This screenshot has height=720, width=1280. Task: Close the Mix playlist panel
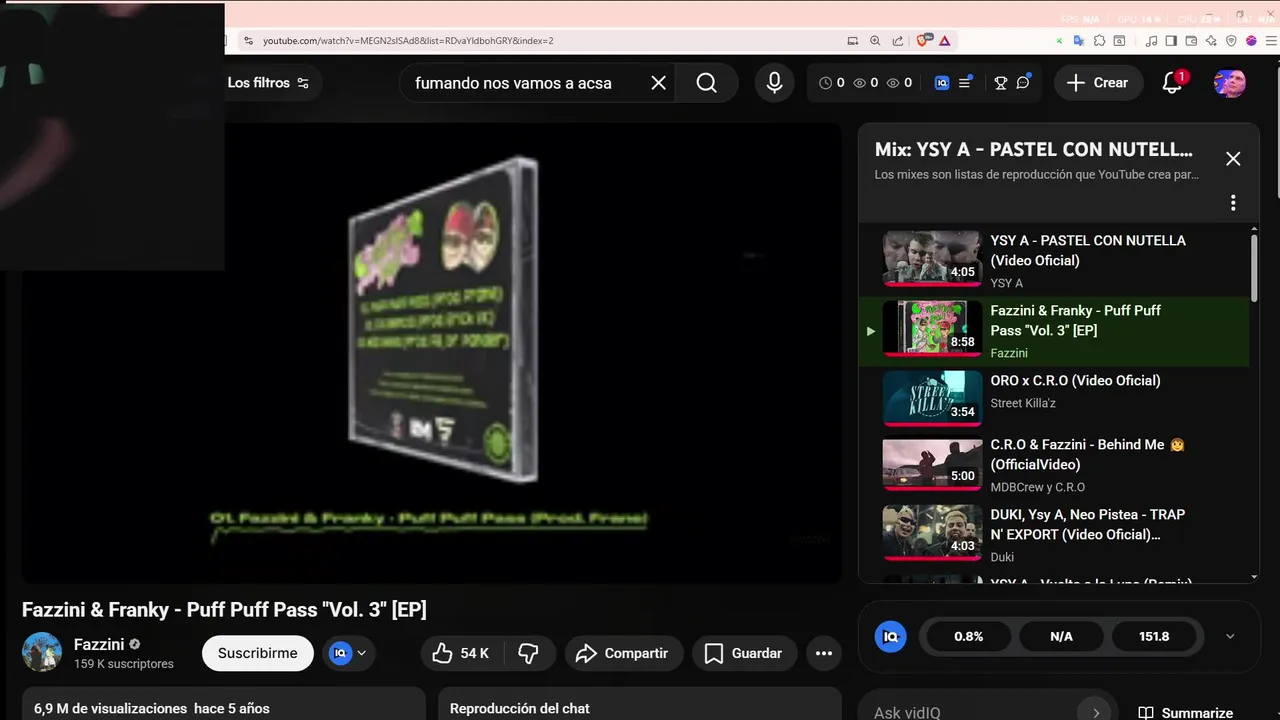(x=1233, y=159)
